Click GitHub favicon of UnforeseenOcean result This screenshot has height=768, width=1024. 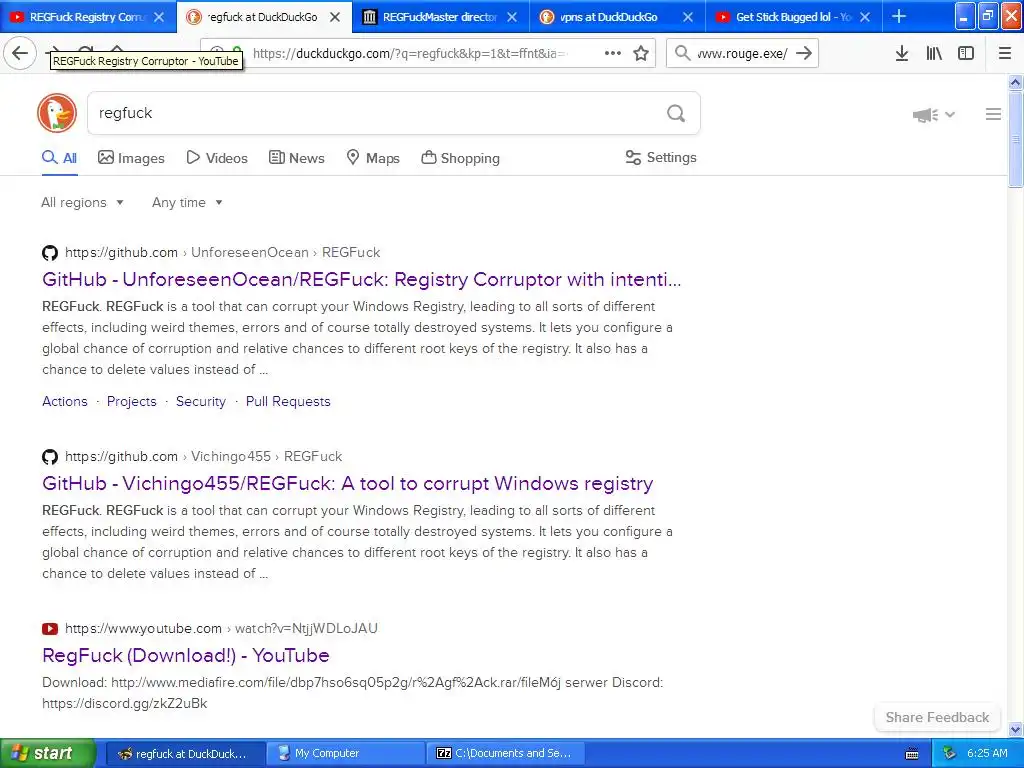click(x=50, y=253)
